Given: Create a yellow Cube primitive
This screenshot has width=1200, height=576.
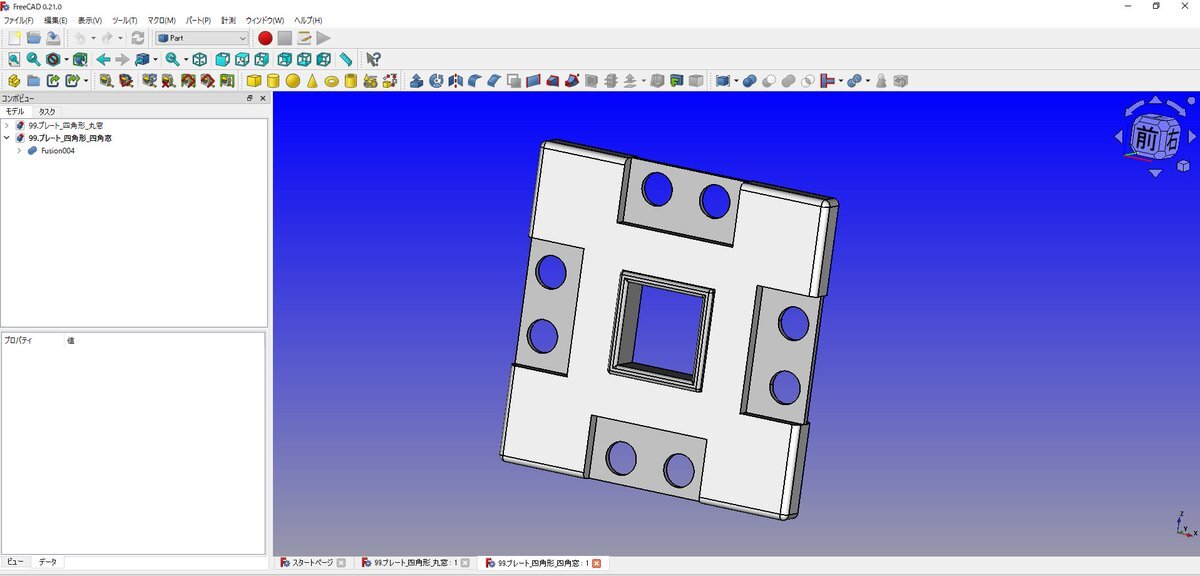Looking at the screenshot, I should (254, 81).
